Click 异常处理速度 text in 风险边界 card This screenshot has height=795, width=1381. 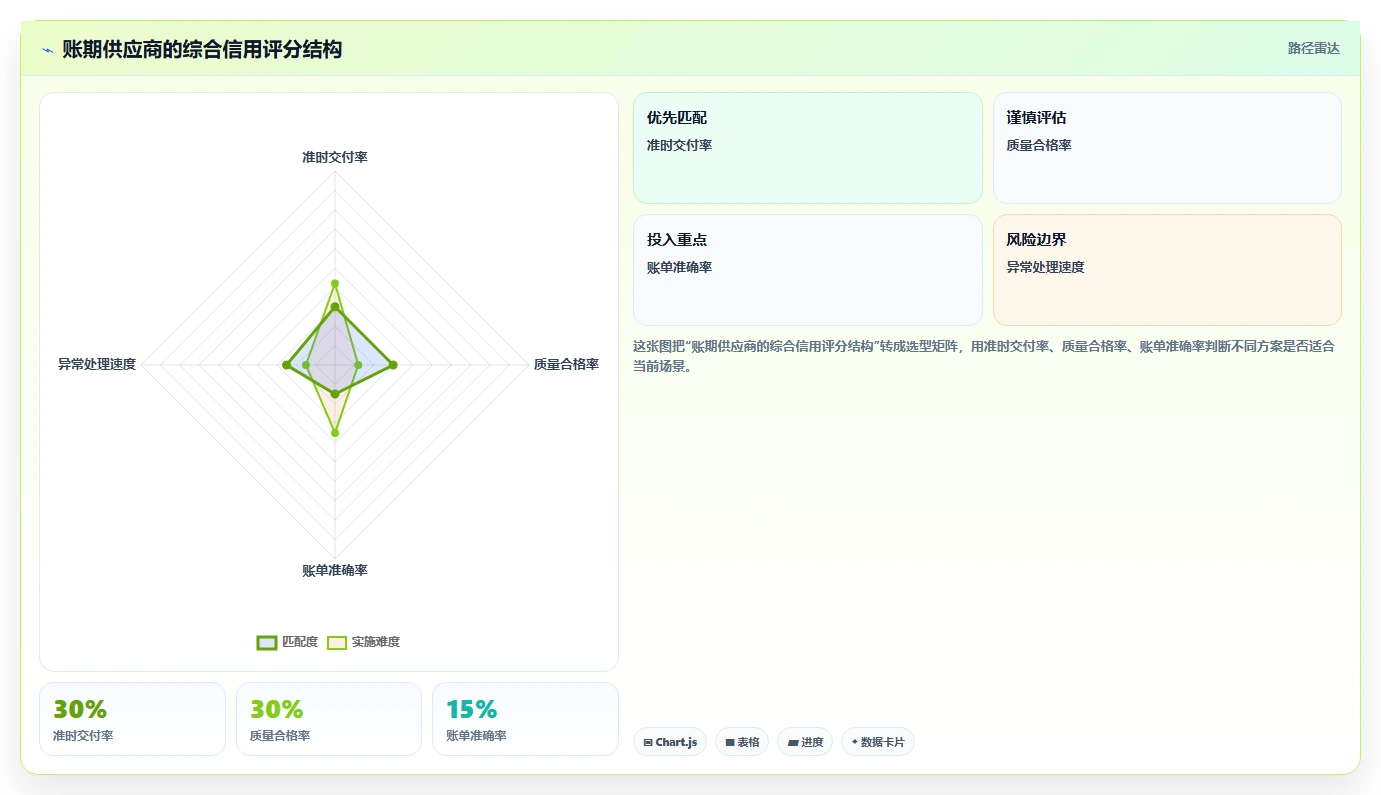[1046, 267]
